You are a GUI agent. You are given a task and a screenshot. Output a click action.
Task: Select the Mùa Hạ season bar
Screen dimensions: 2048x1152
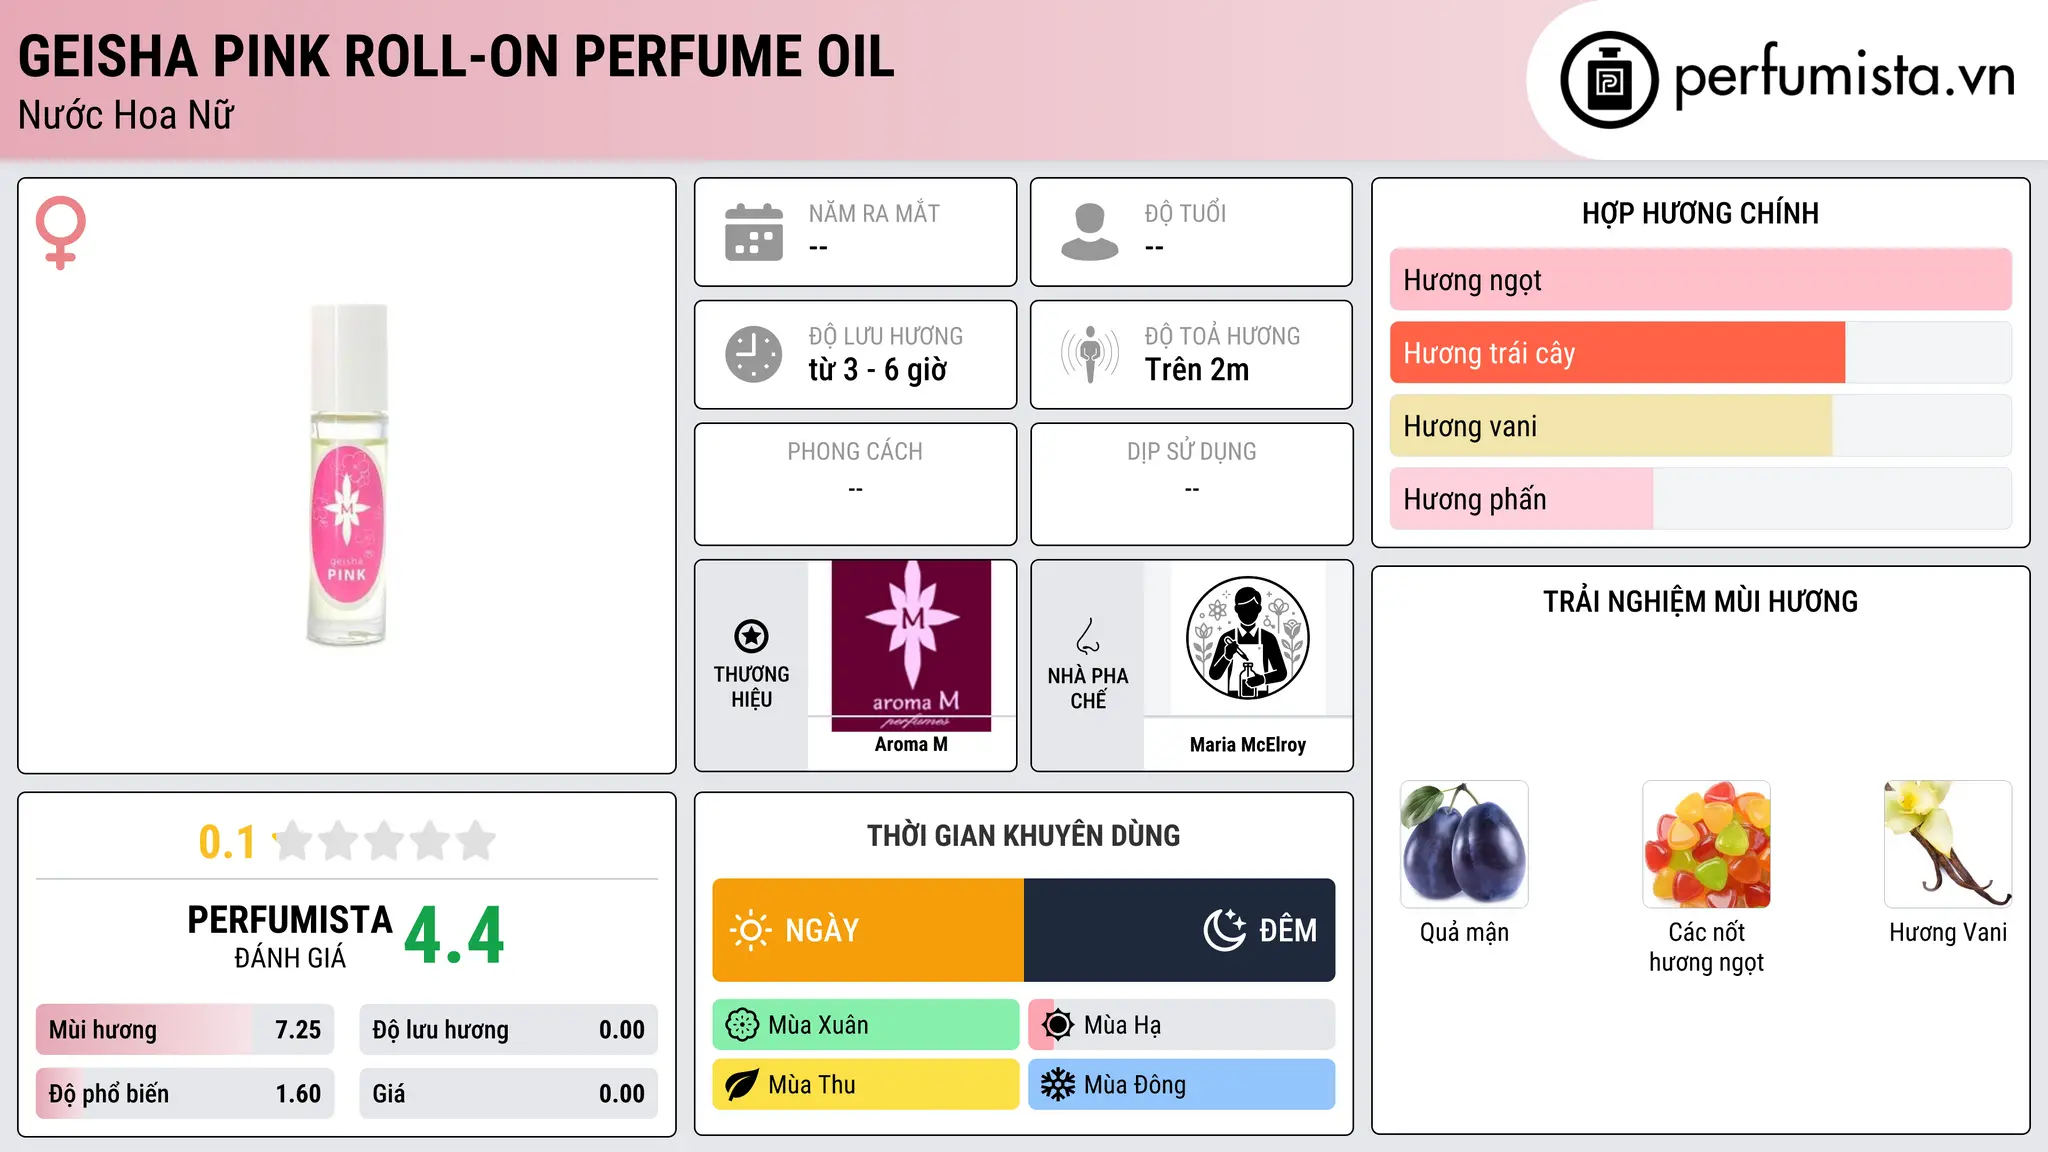point(1182,1025)
